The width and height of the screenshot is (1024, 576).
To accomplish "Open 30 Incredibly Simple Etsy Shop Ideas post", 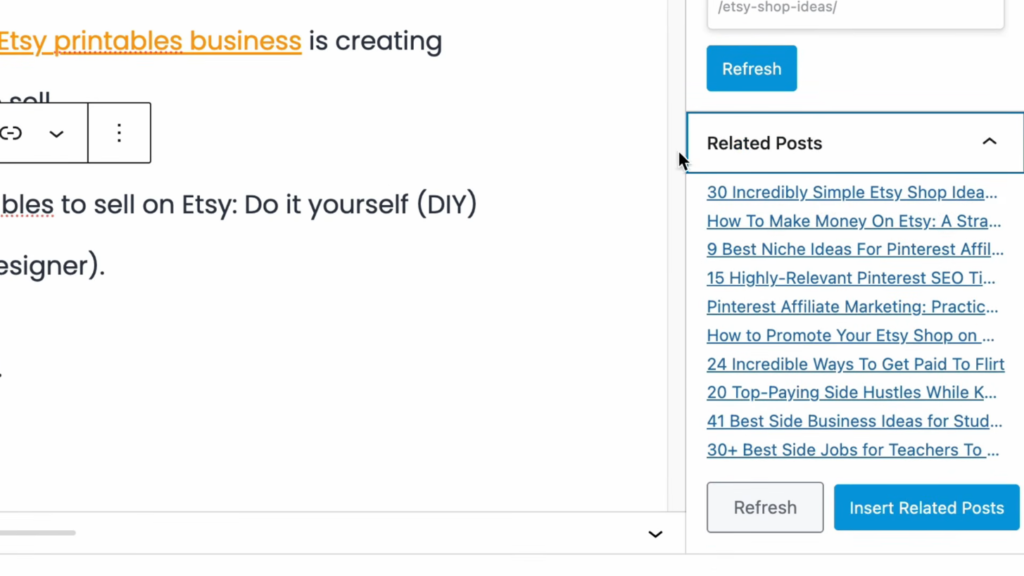I will tap(851, 192).
